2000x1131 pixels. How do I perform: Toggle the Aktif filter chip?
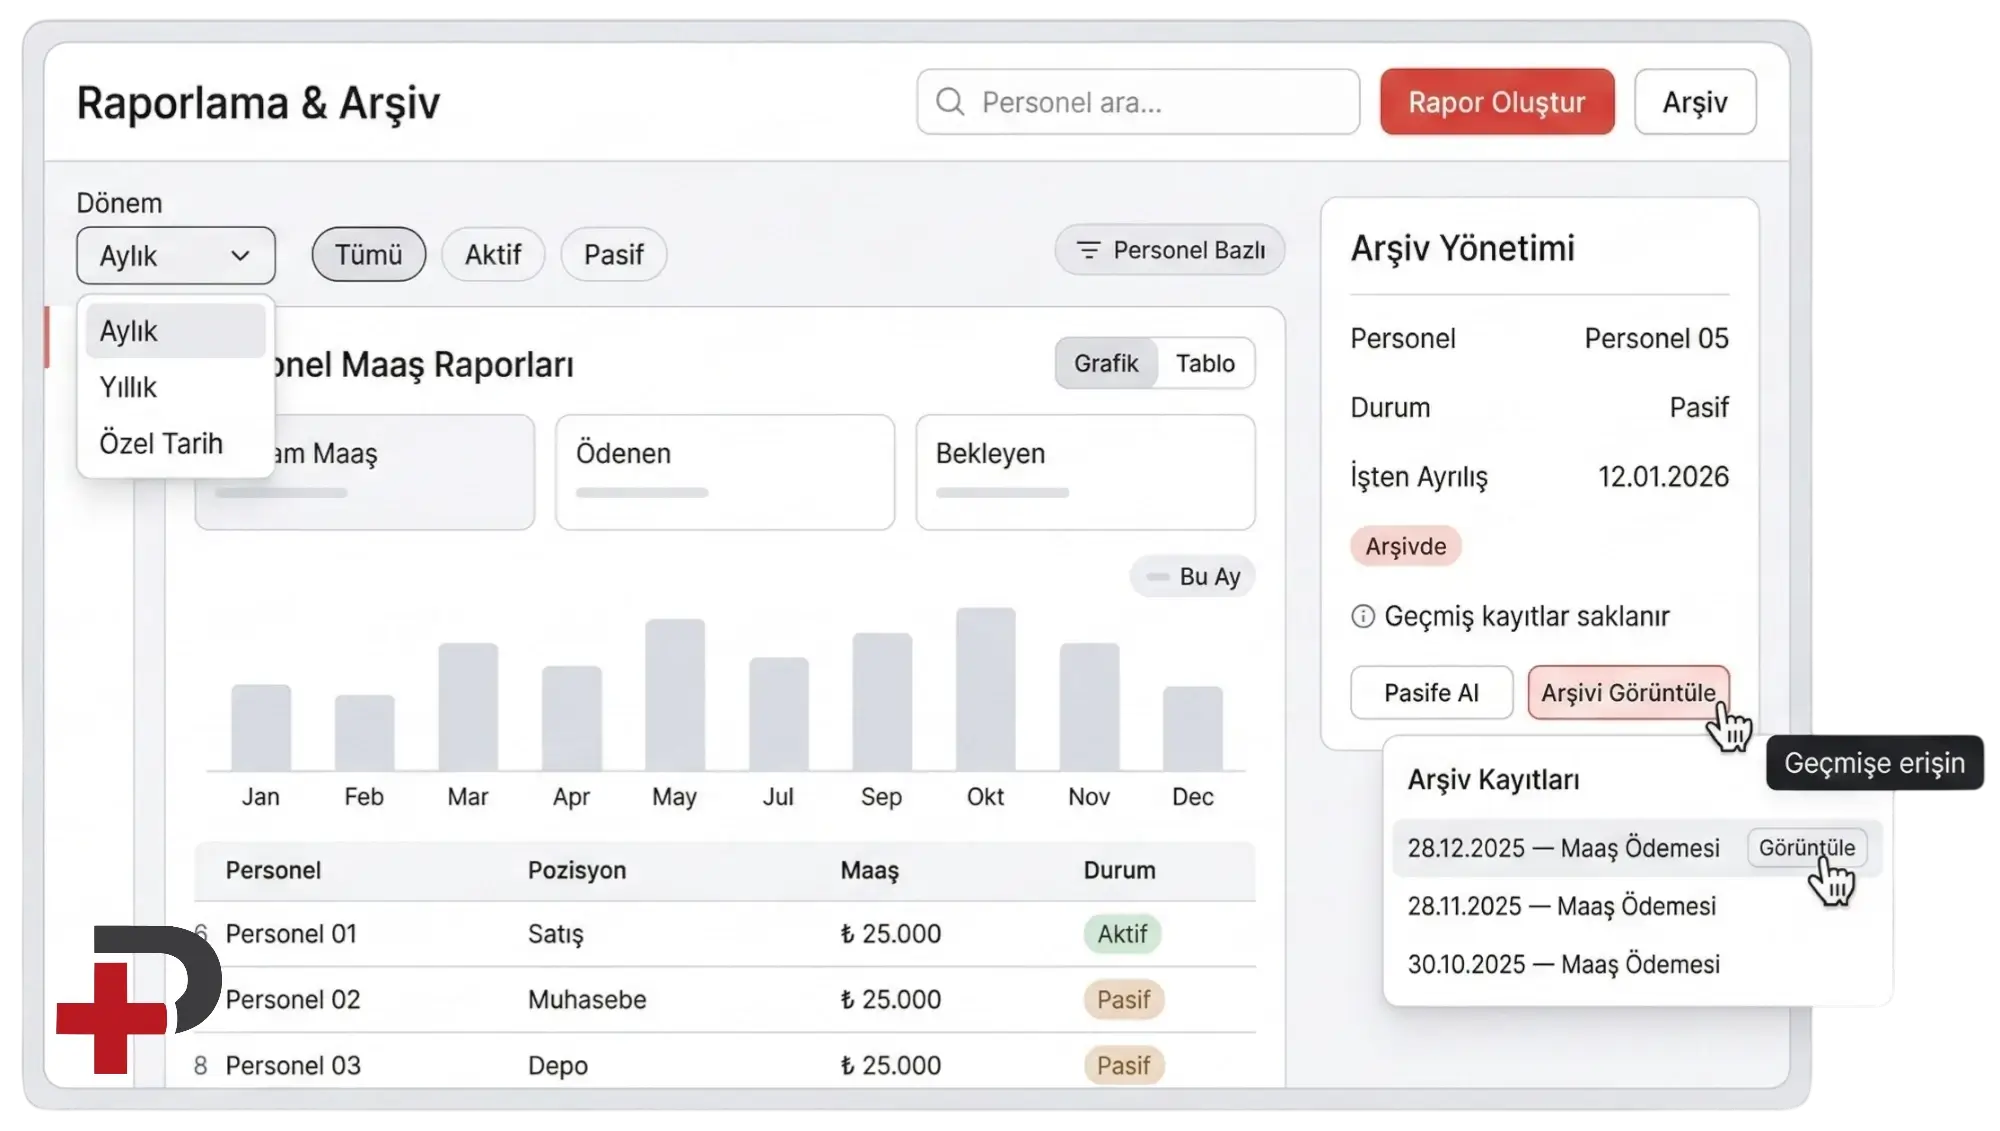click(493, 255)
